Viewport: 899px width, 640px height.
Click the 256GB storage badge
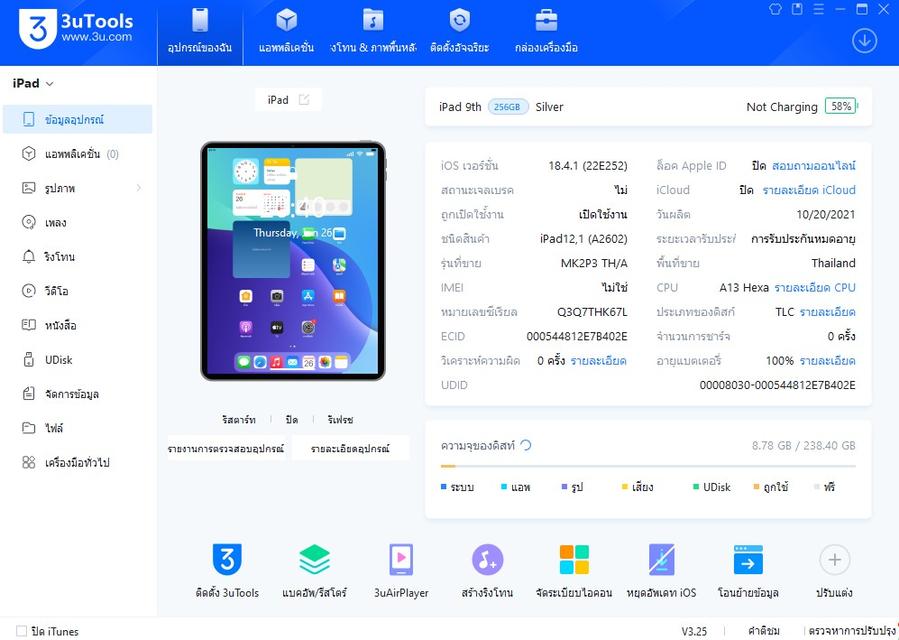tap(507, 107)
